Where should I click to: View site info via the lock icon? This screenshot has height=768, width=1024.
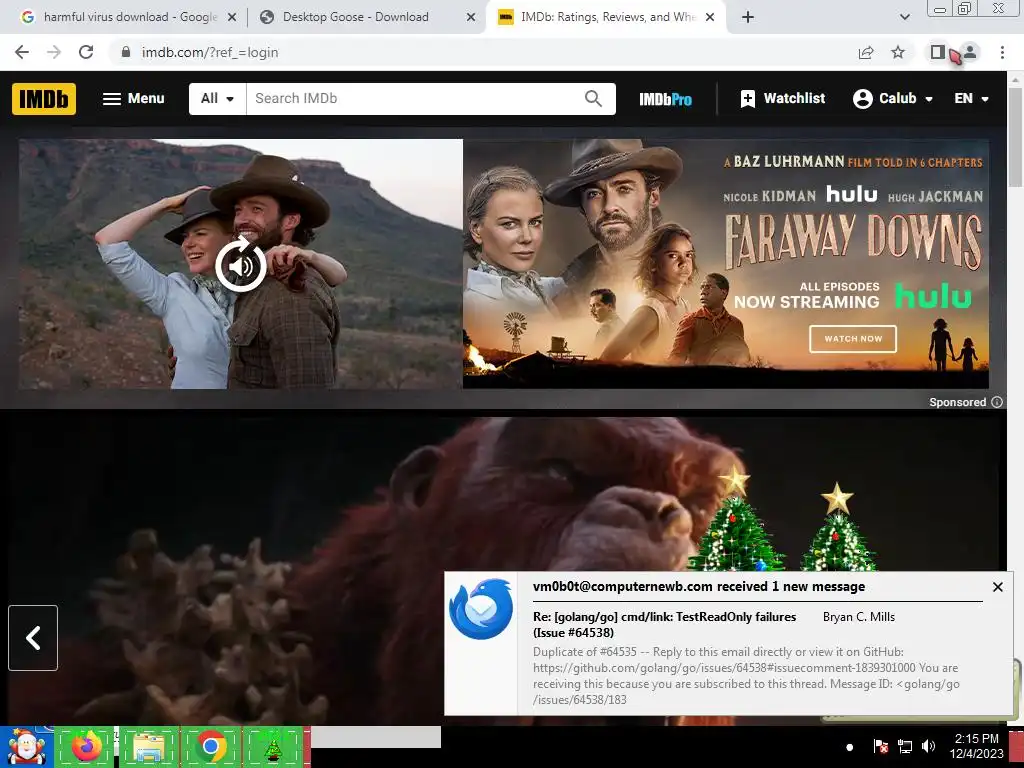point(126,52)
